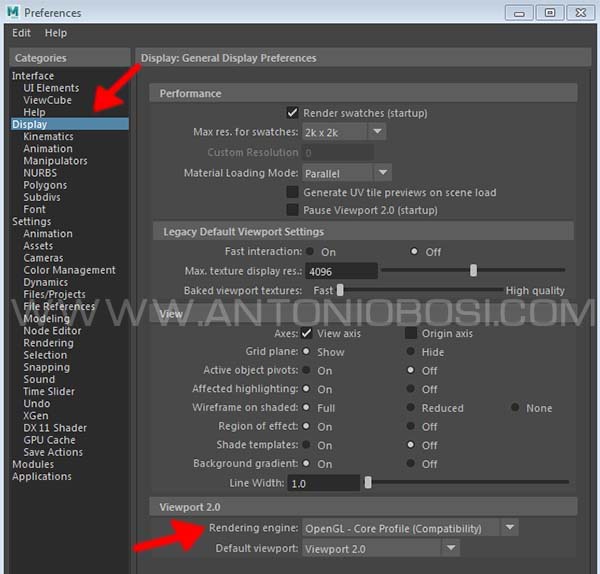Select Dynamics category
The width and height of the screenshot is (600, 574).
pyautogui.click(x=46, y=282)
